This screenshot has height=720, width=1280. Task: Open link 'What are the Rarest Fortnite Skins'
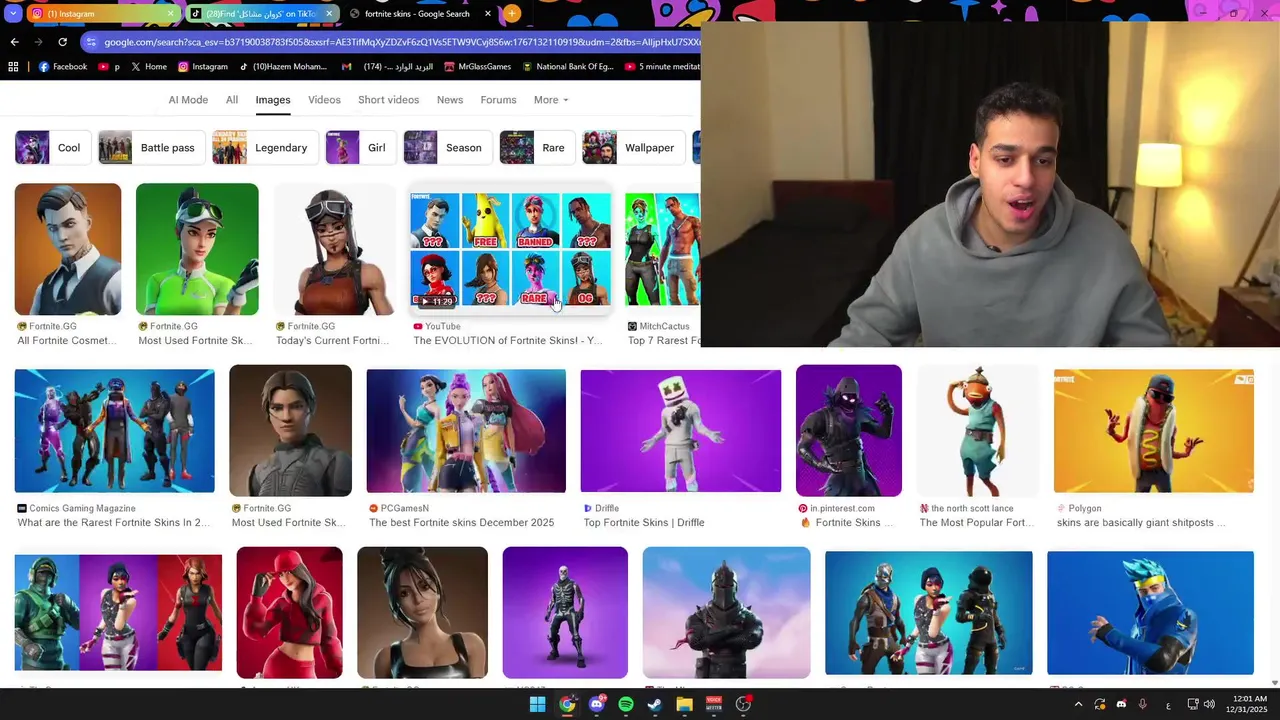(114, 523)
